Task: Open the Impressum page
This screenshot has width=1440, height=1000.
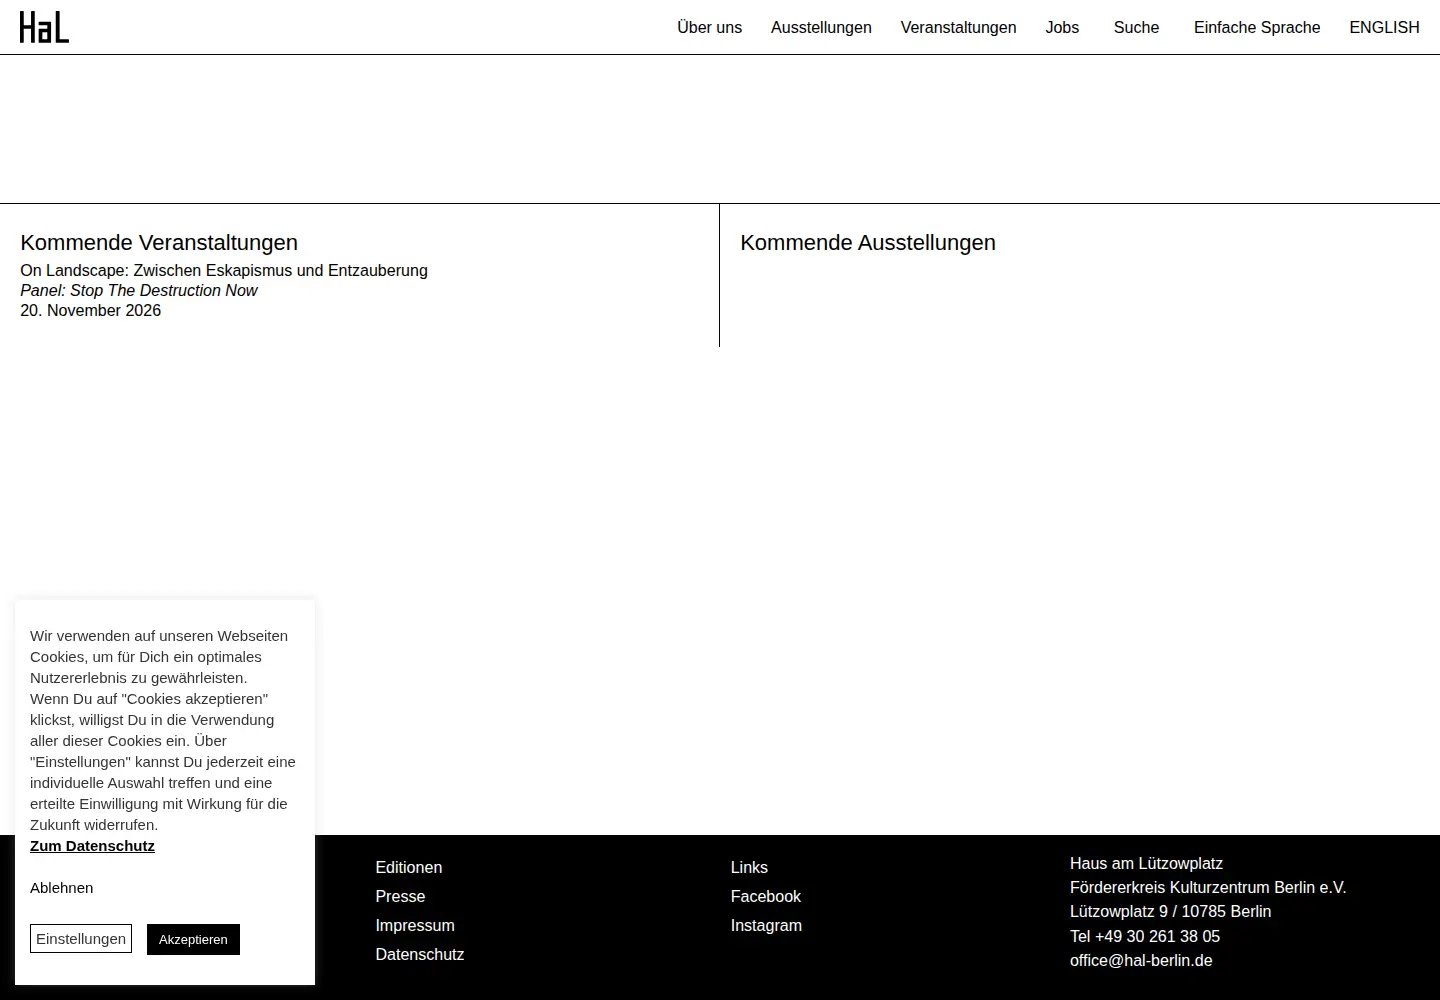Action: (415, 926)
